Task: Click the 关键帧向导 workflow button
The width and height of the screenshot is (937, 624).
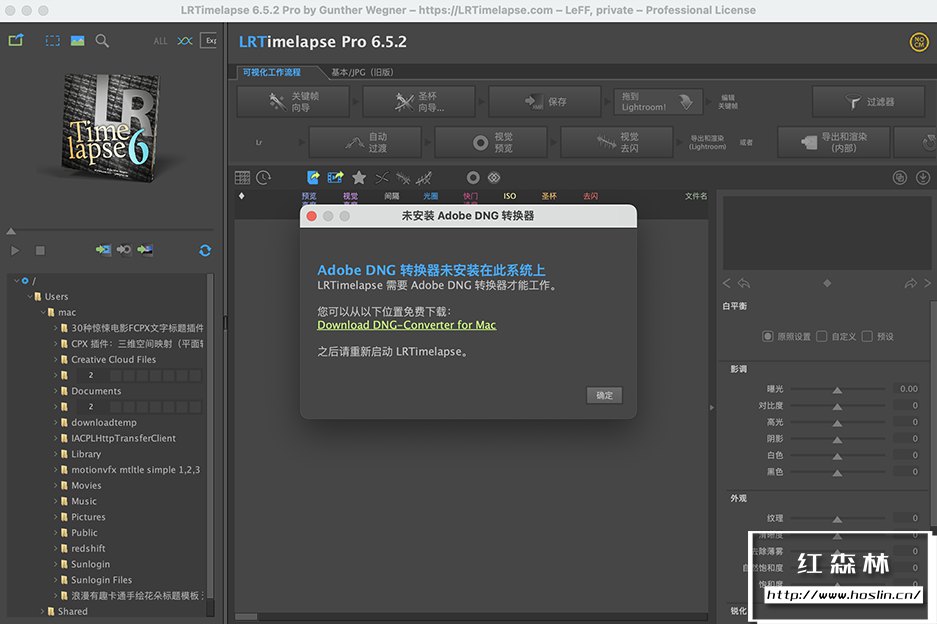Action: point(293,102)
